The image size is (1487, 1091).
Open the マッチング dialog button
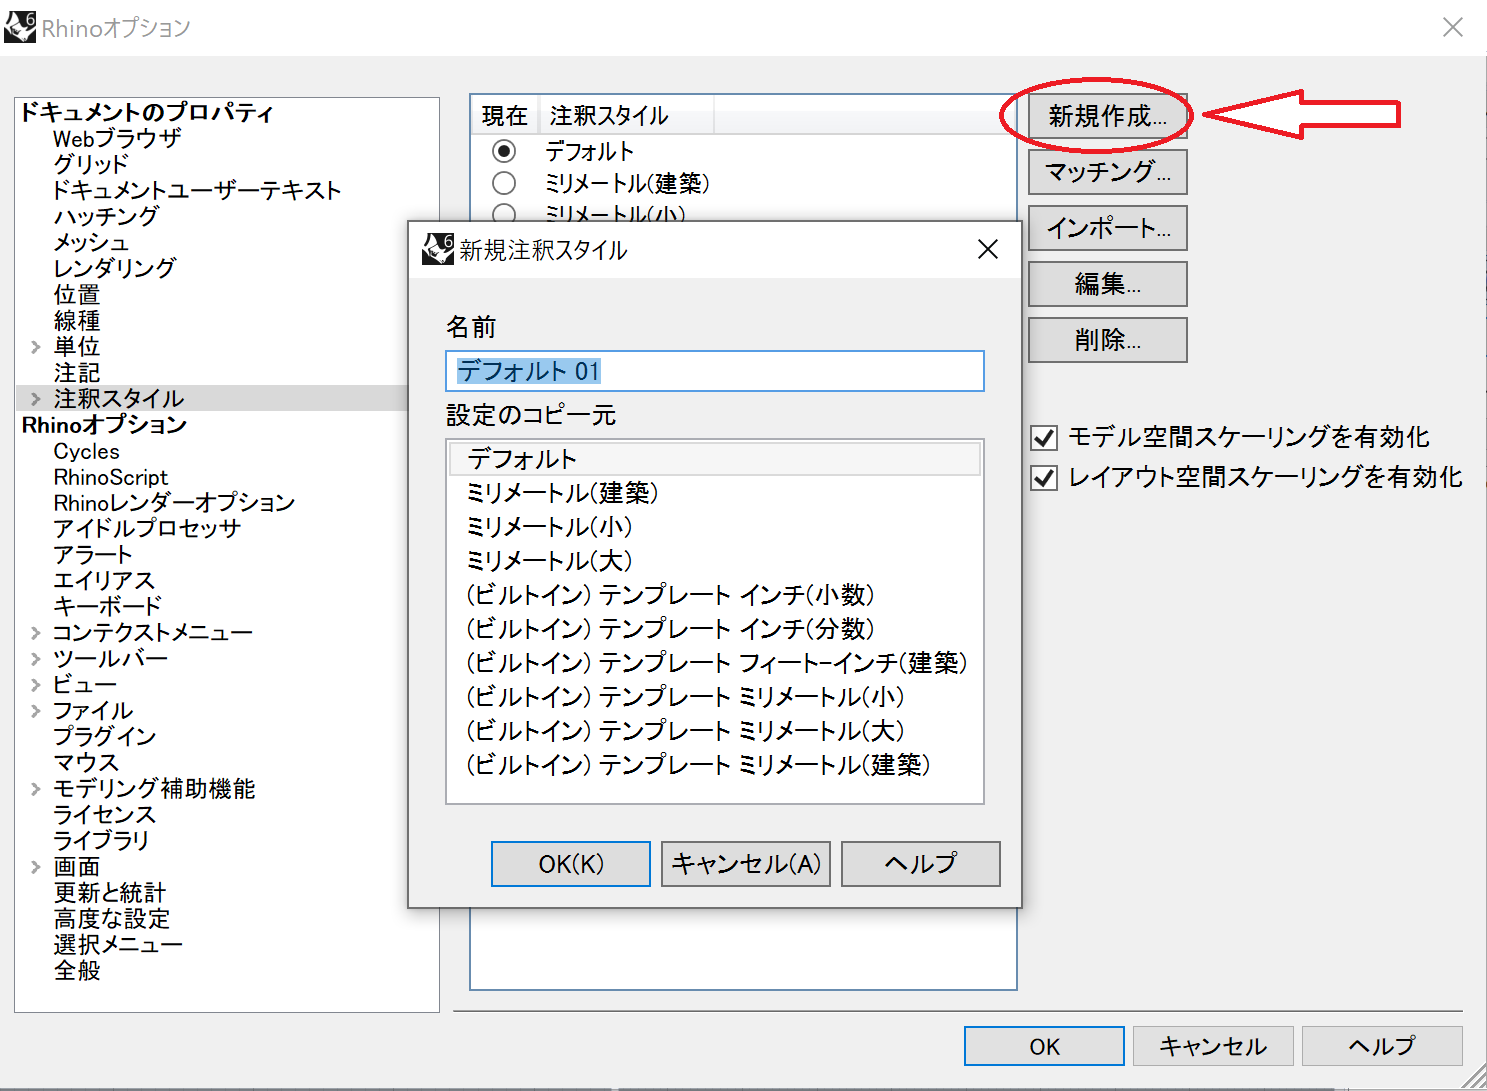point(1107,172)
